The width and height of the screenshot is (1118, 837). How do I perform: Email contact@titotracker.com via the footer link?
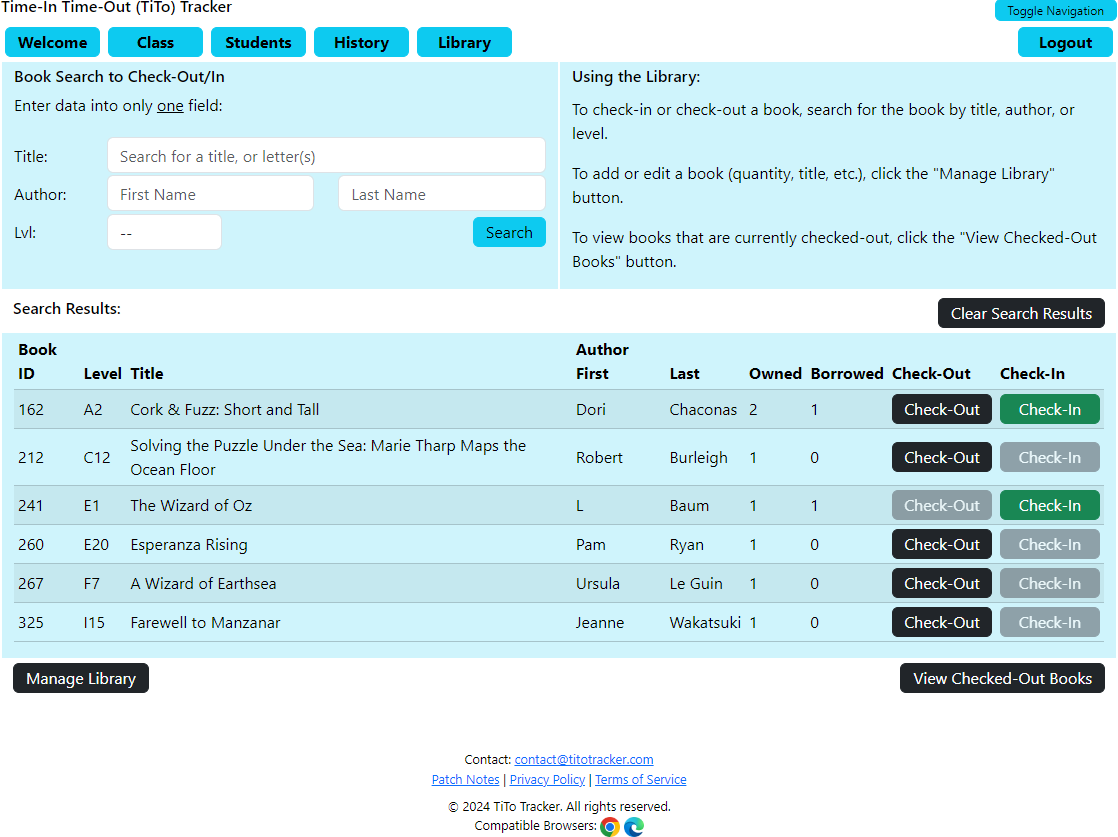(x=584, y=759)
